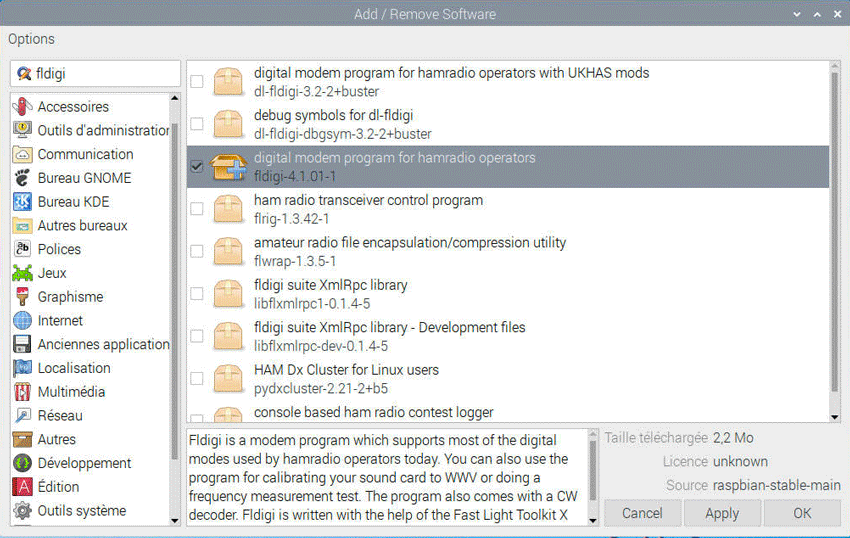Click the Localisation flag icon
Image resolution: width=850 pixels, height=538 pixels.
click(x=22, y=368)
